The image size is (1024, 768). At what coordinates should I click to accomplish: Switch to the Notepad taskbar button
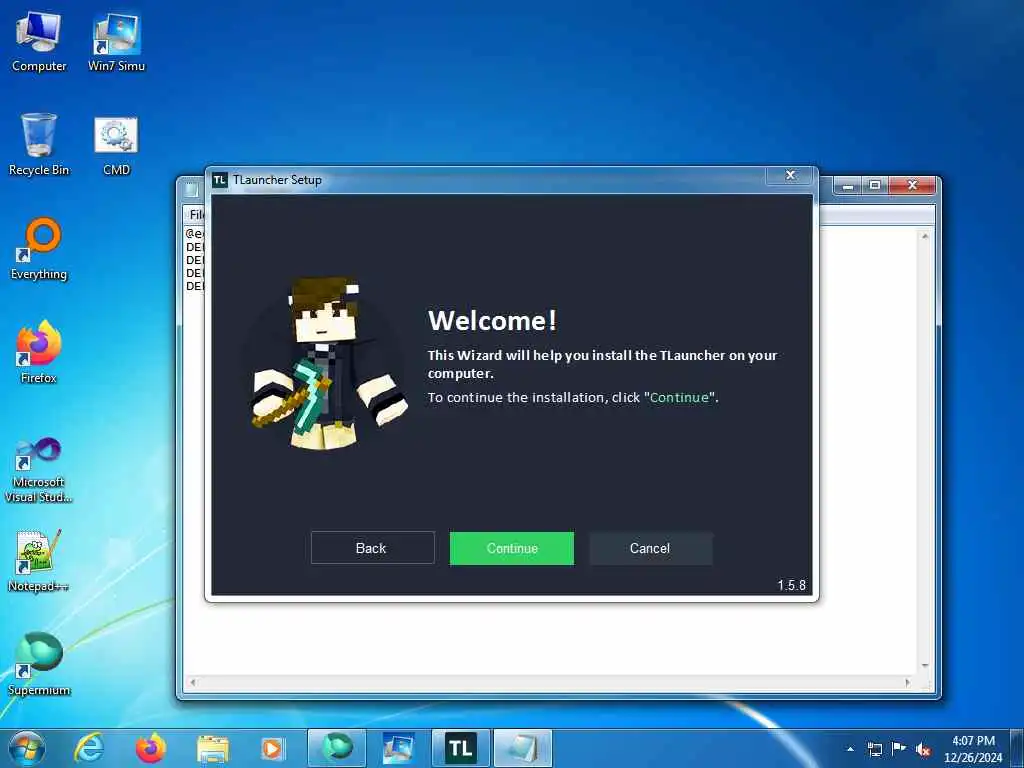click(522, 748)
